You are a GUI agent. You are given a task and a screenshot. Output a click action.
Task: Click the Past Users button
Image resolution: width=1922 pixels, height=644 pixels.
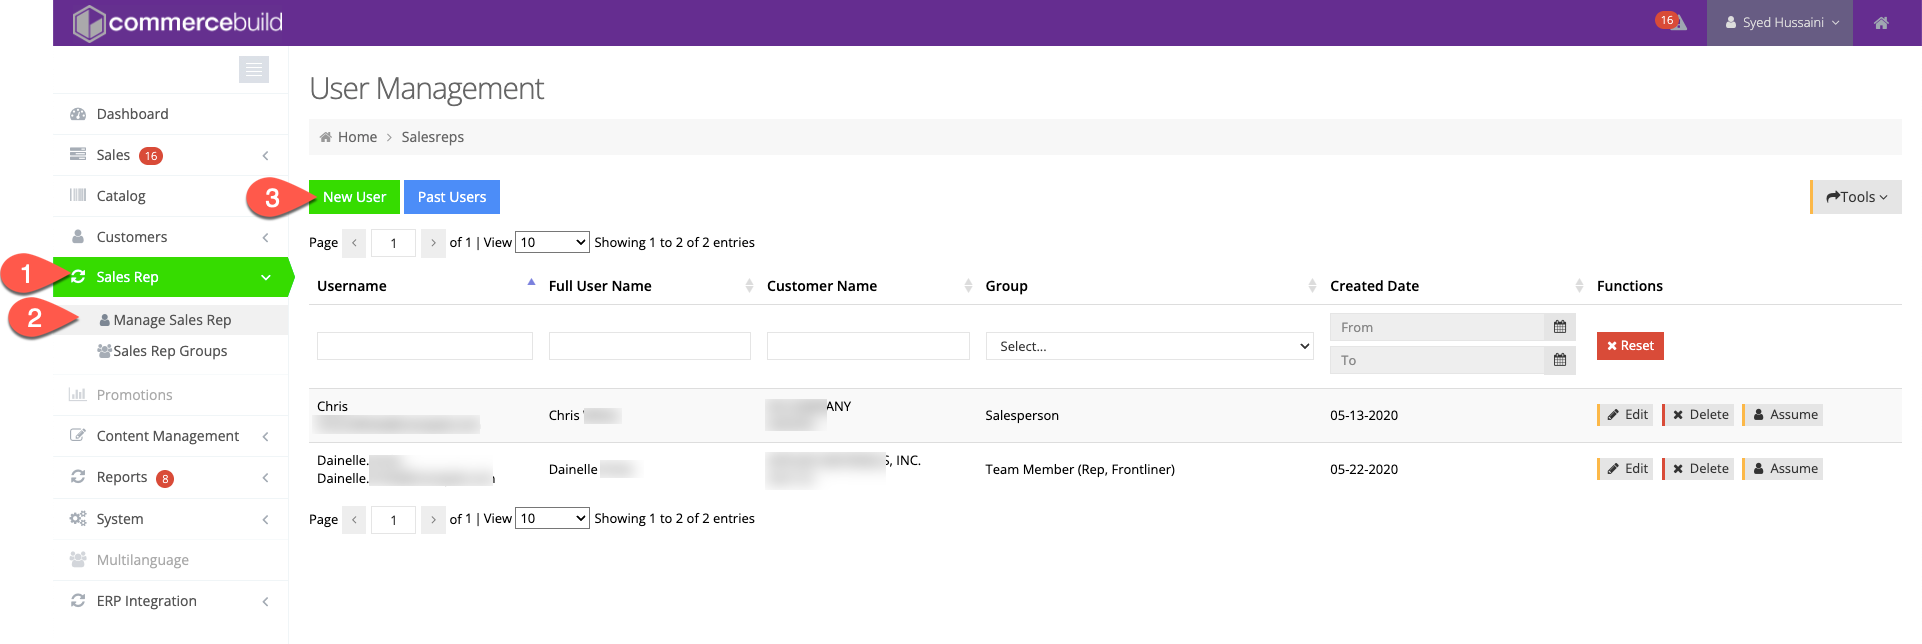(451, 197)
